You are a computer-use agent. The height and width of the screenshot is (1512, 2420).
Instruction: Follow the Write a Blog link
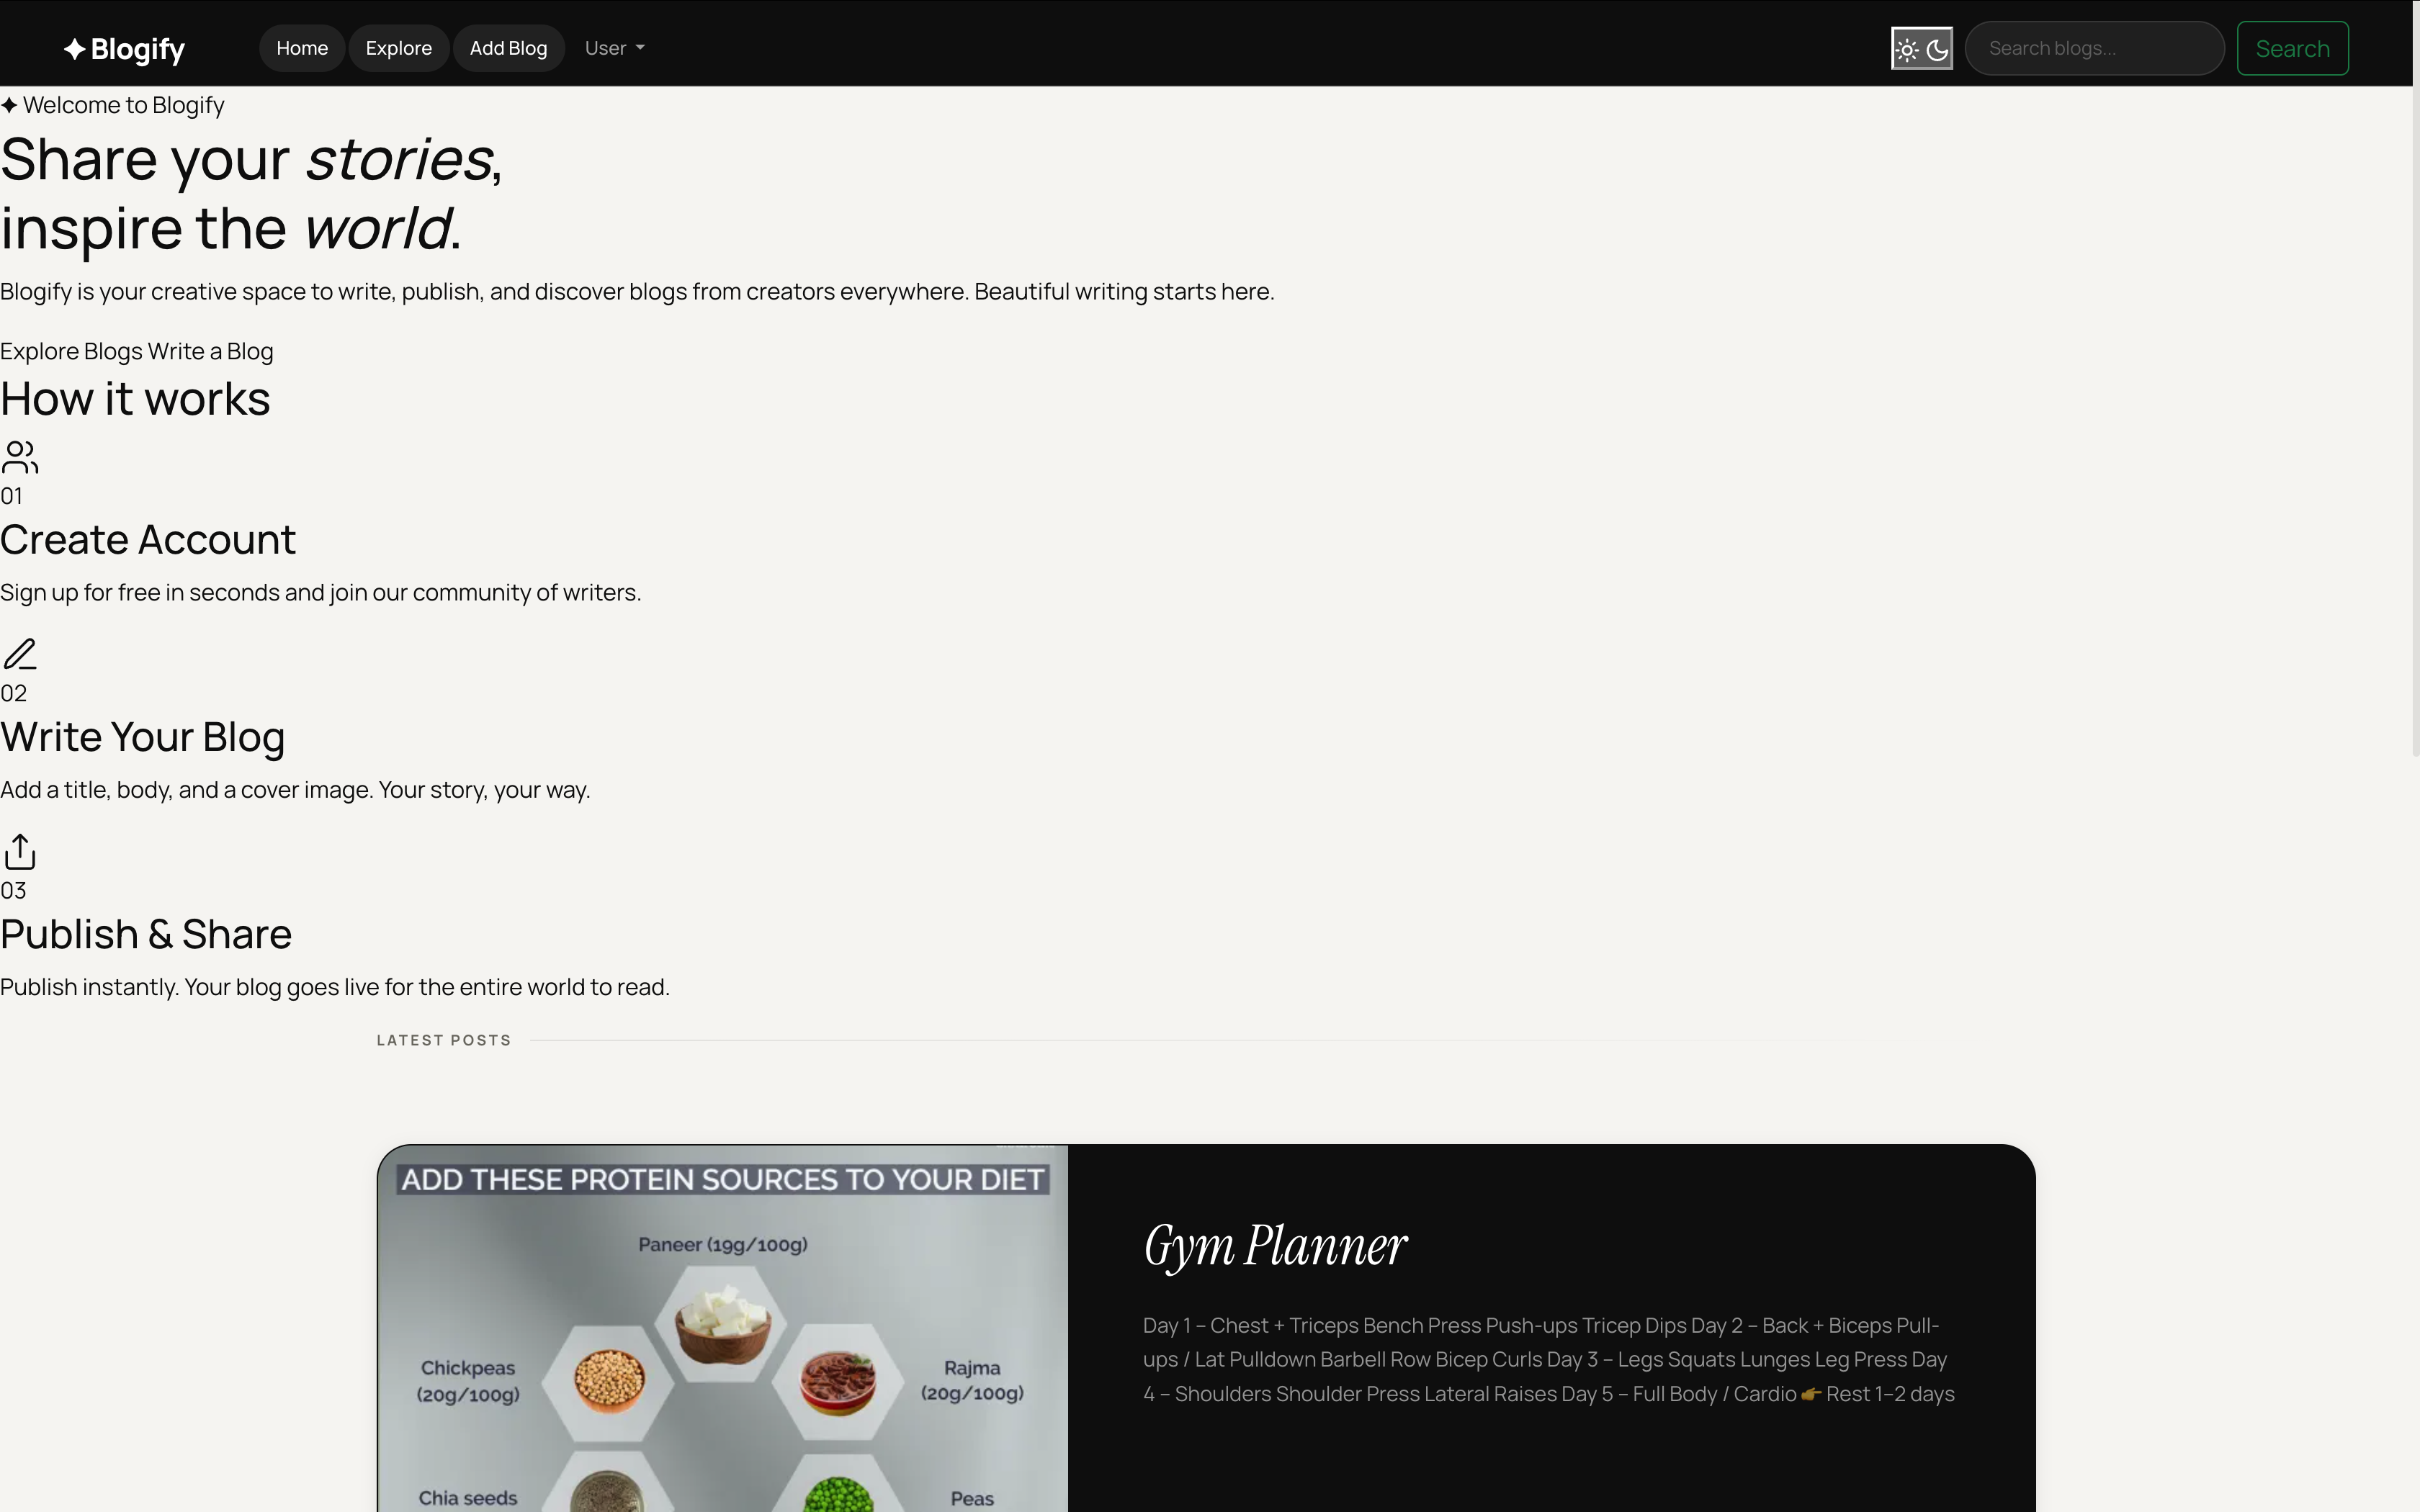pyautogui.click(x=210, y=351)
